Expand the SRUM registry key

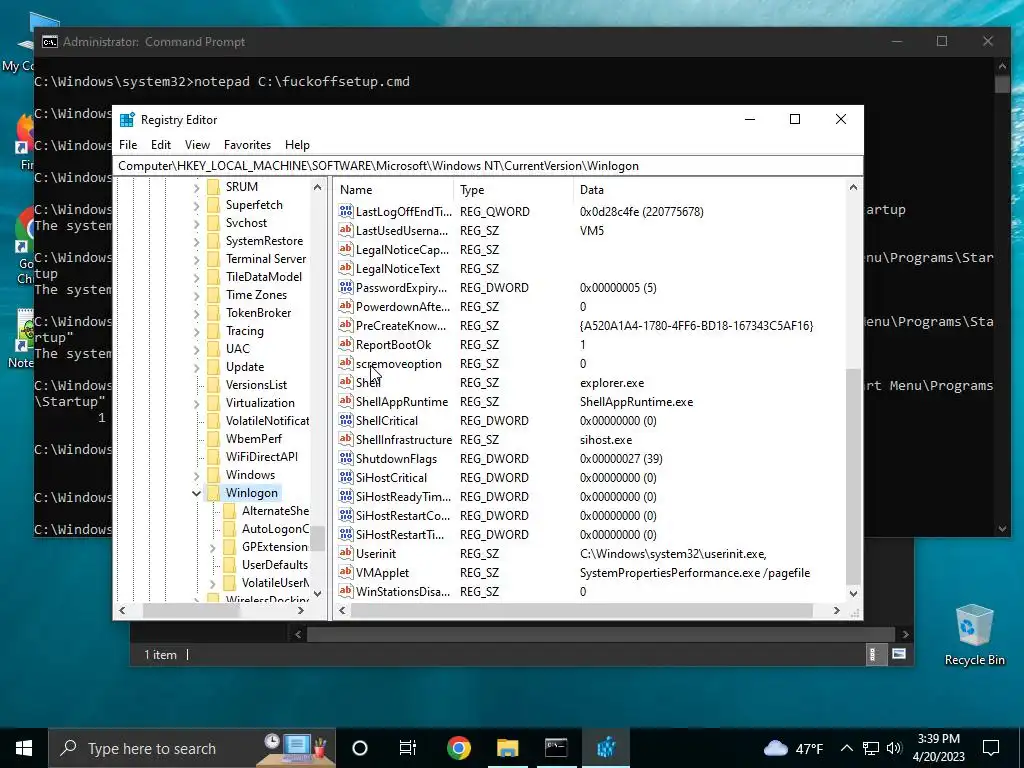(196, 187)
